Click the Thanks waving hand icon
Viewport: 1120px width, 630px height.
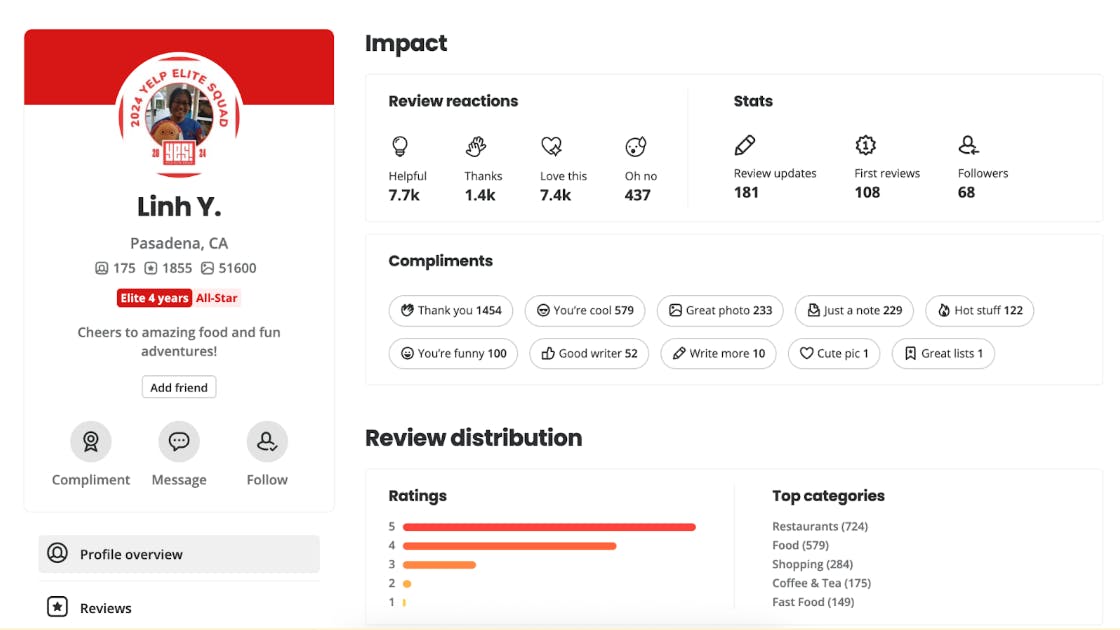click(x=476, y=147)
